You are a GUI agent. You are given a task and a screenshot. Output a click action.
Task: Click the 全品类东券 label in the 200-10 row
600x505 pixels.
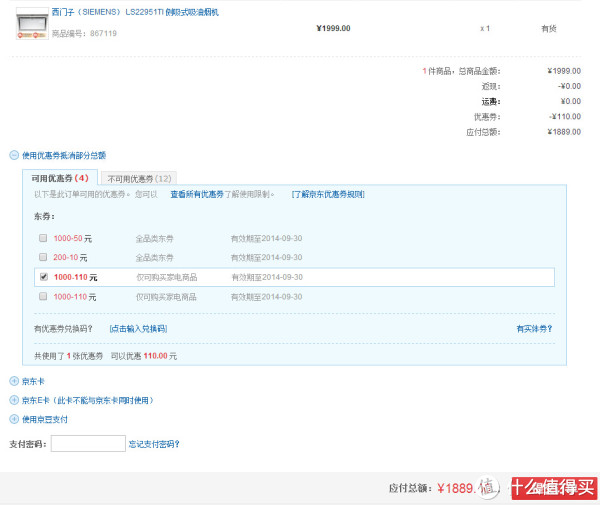(155, 257)
